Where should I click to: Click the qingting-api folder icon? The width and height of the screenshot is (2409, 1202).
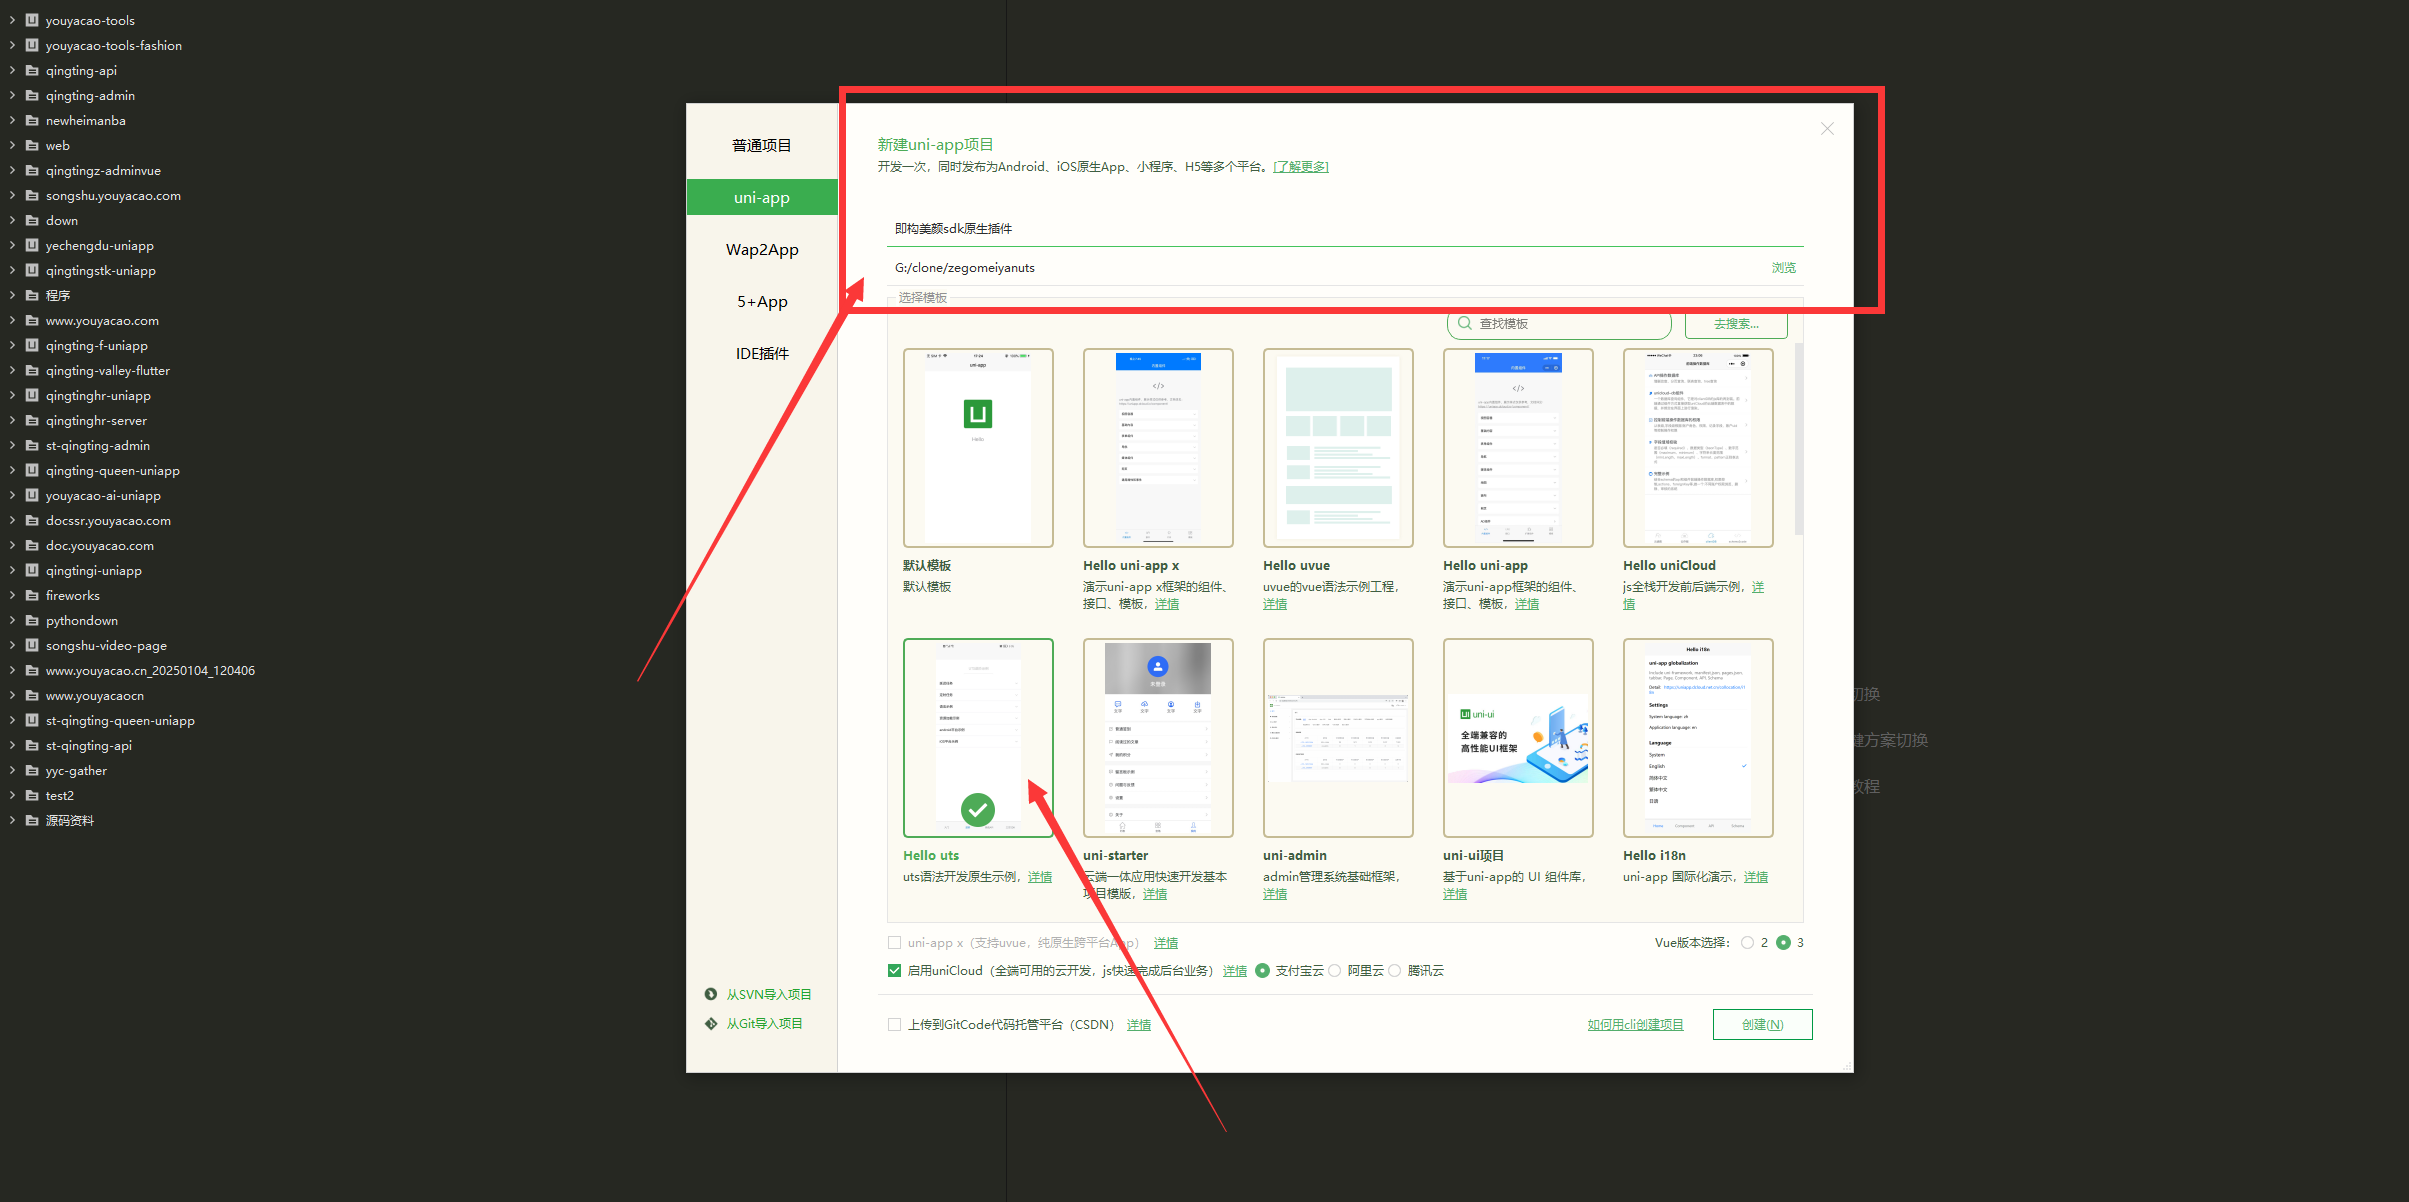pyautogui.click(x=32, y=70)
